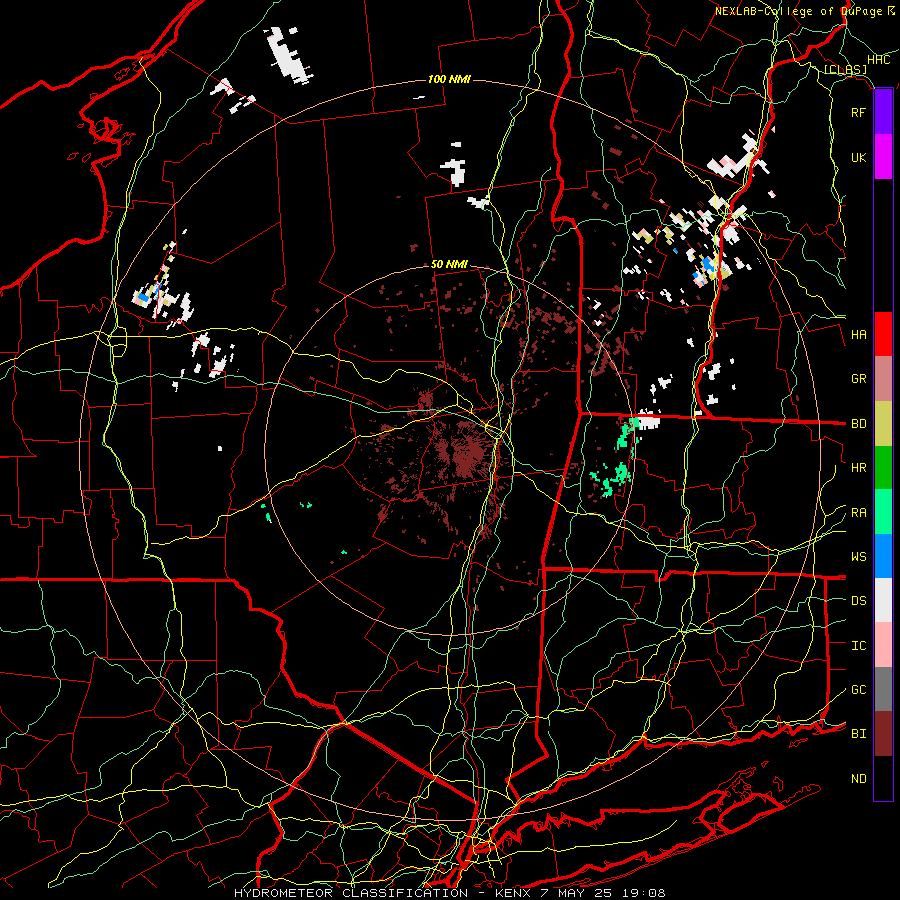Click the RF purple legend swatch
The width and height of the screenshot is (900, 900).
pos(883,112)
